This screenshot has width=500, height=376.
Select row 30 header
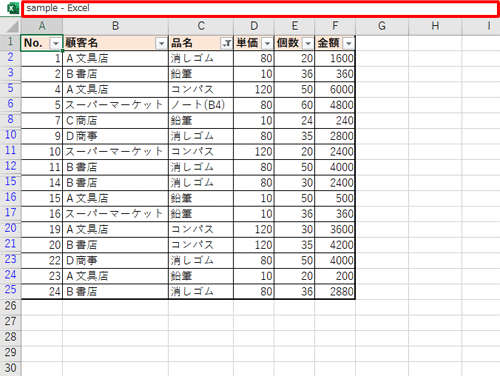[x=11, y=368]
